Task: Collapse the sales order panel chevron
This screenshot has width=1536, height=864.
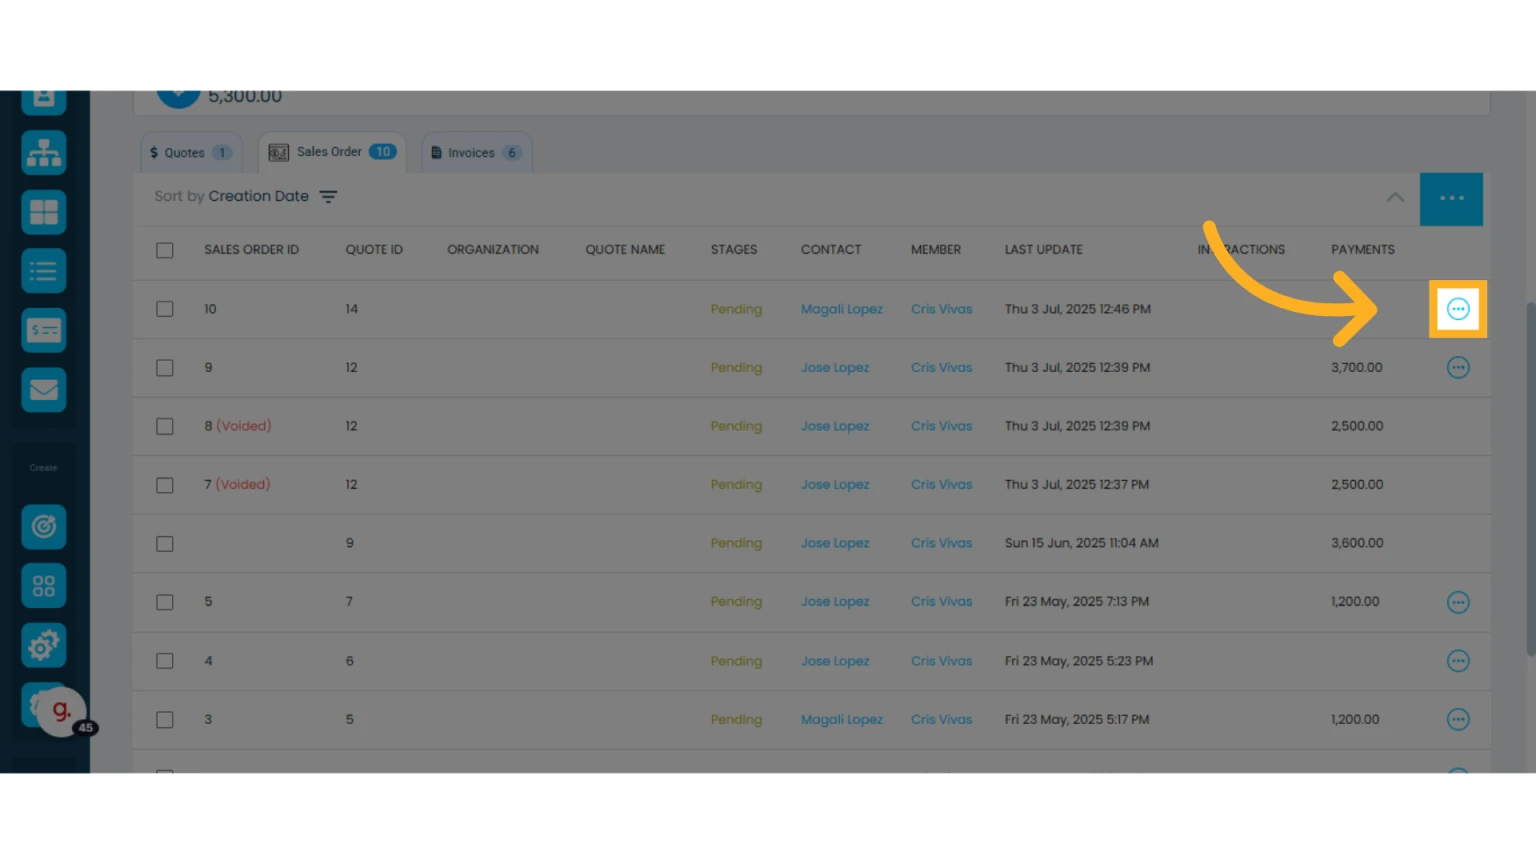Action: (x=1395, y=197)
